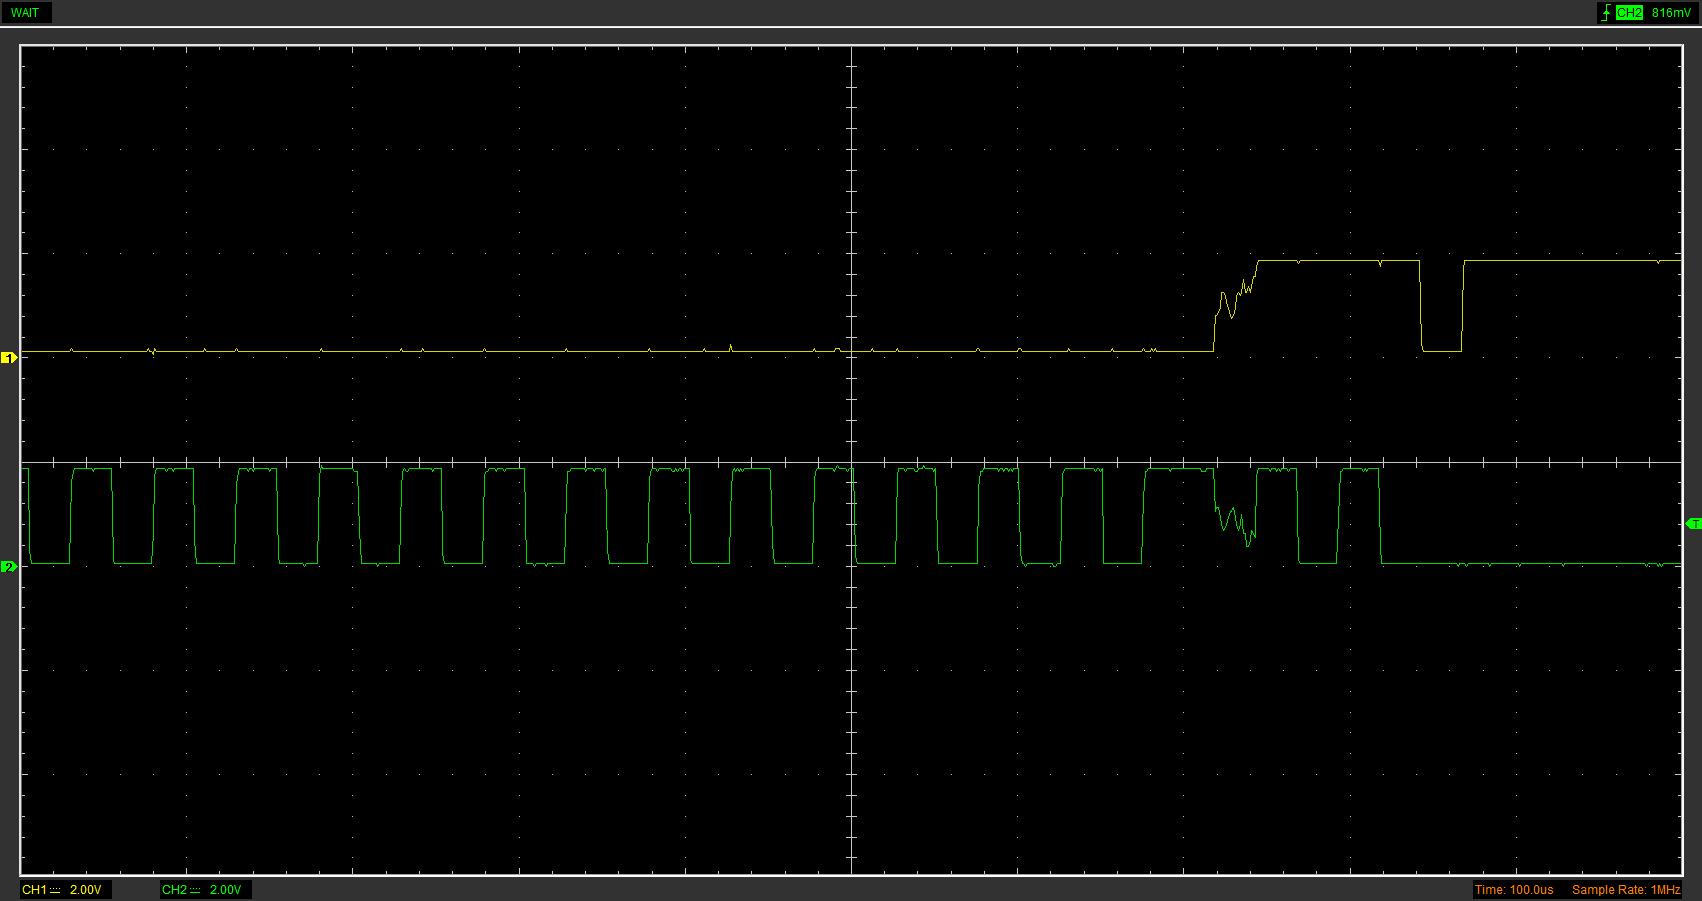The width and height of the screenshot is (1702, 901).
Task: Select the green trigger level T marker
Action: 1693,524
